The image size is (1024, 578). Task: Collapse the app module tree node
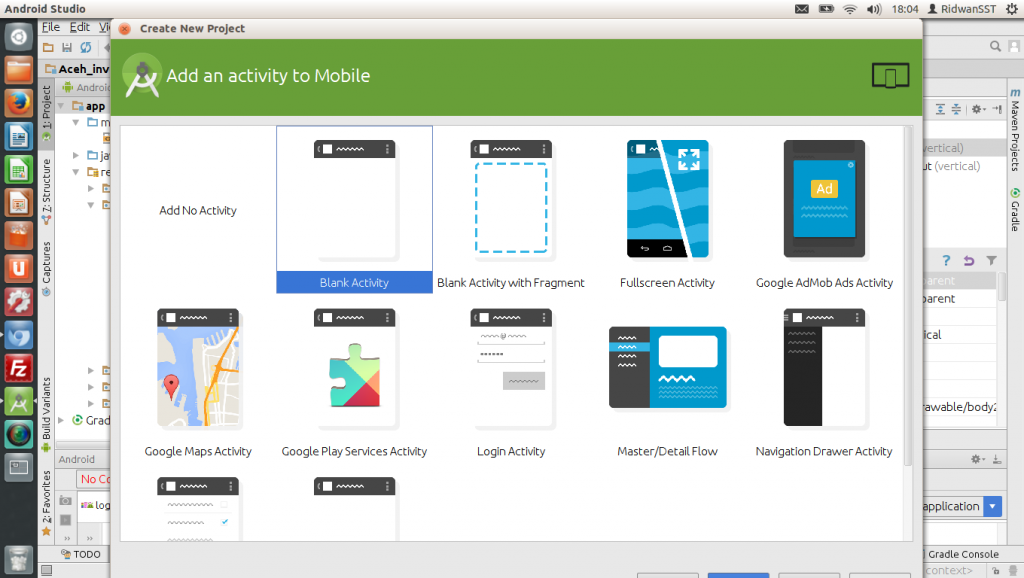61,105
